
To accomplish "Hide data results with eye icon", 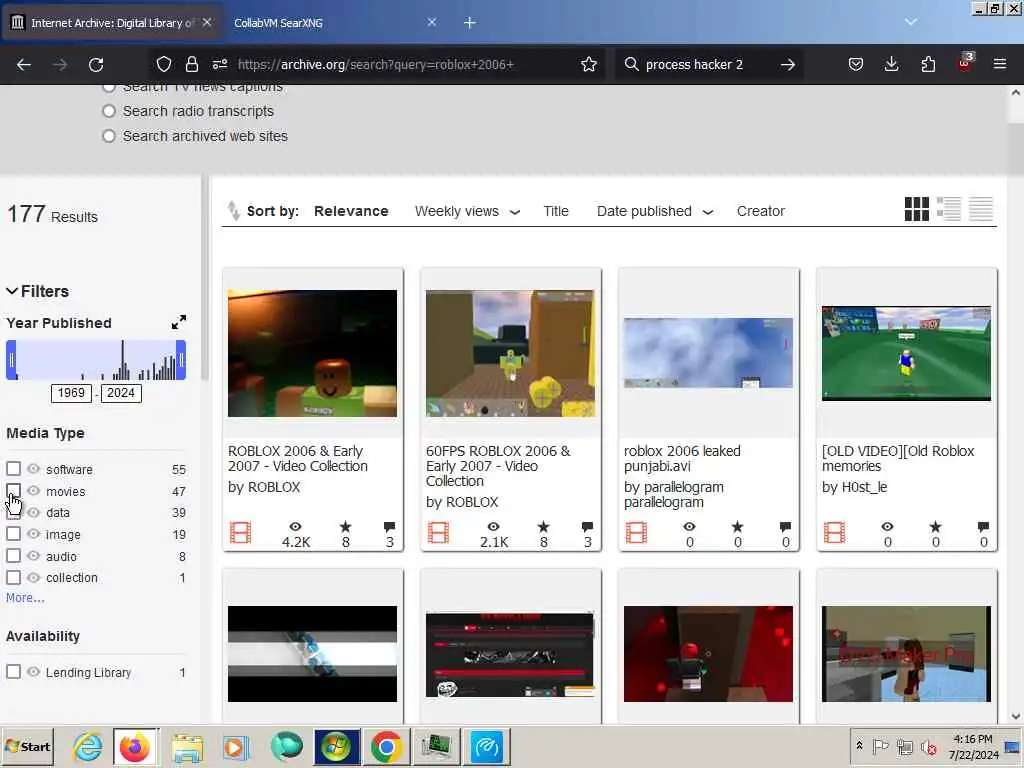I will pos(33,512).
